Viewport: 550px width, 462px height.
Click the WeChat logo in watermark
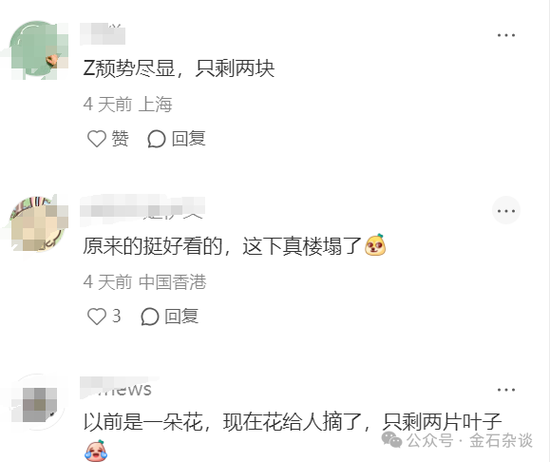(x=391, y=440)
